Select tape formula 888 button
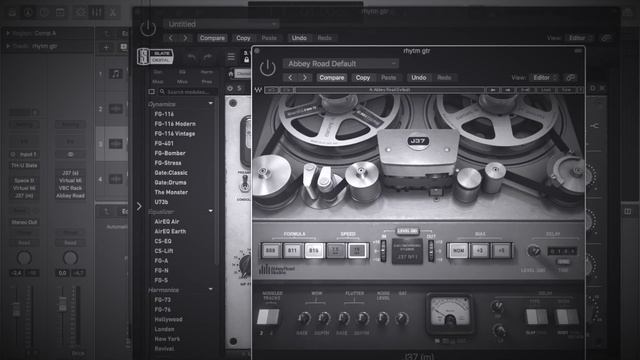The width and height of the screenshot is (640, 360). (x=271, y=251)
